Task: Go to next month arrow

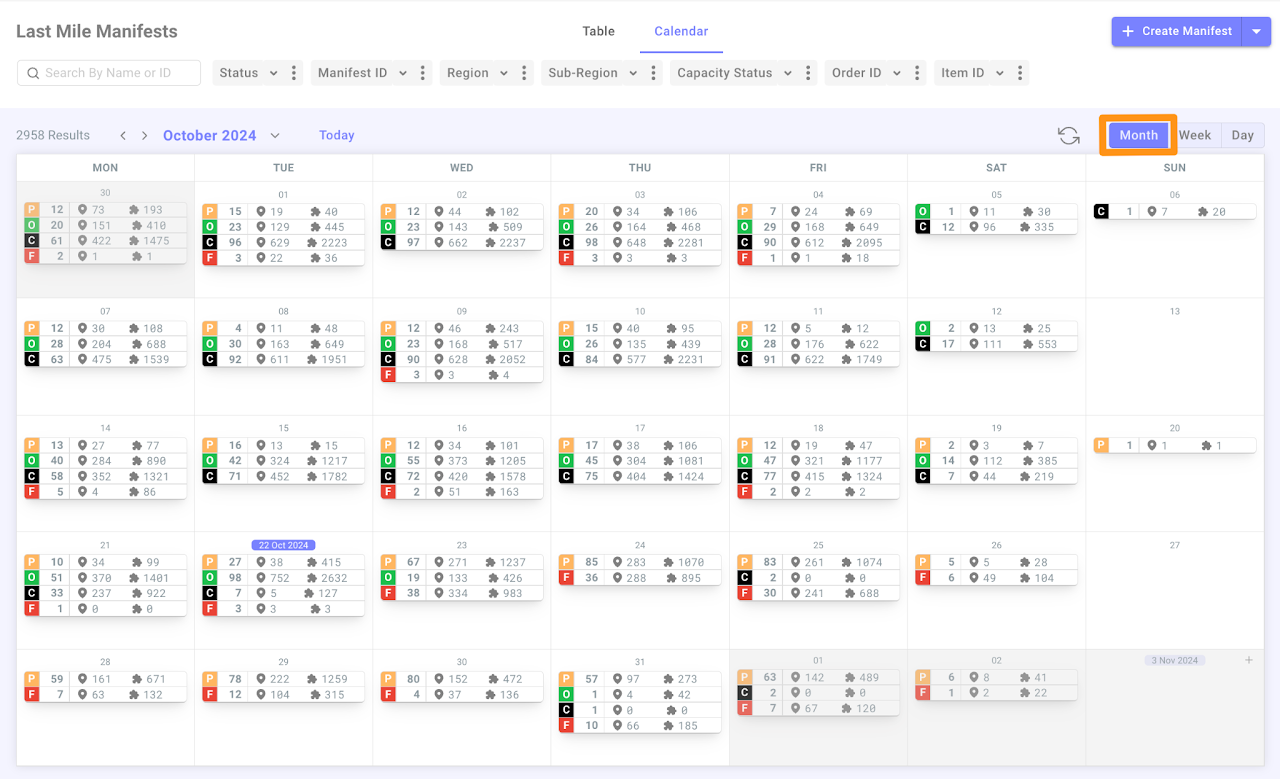Action: tap(145, 135)
